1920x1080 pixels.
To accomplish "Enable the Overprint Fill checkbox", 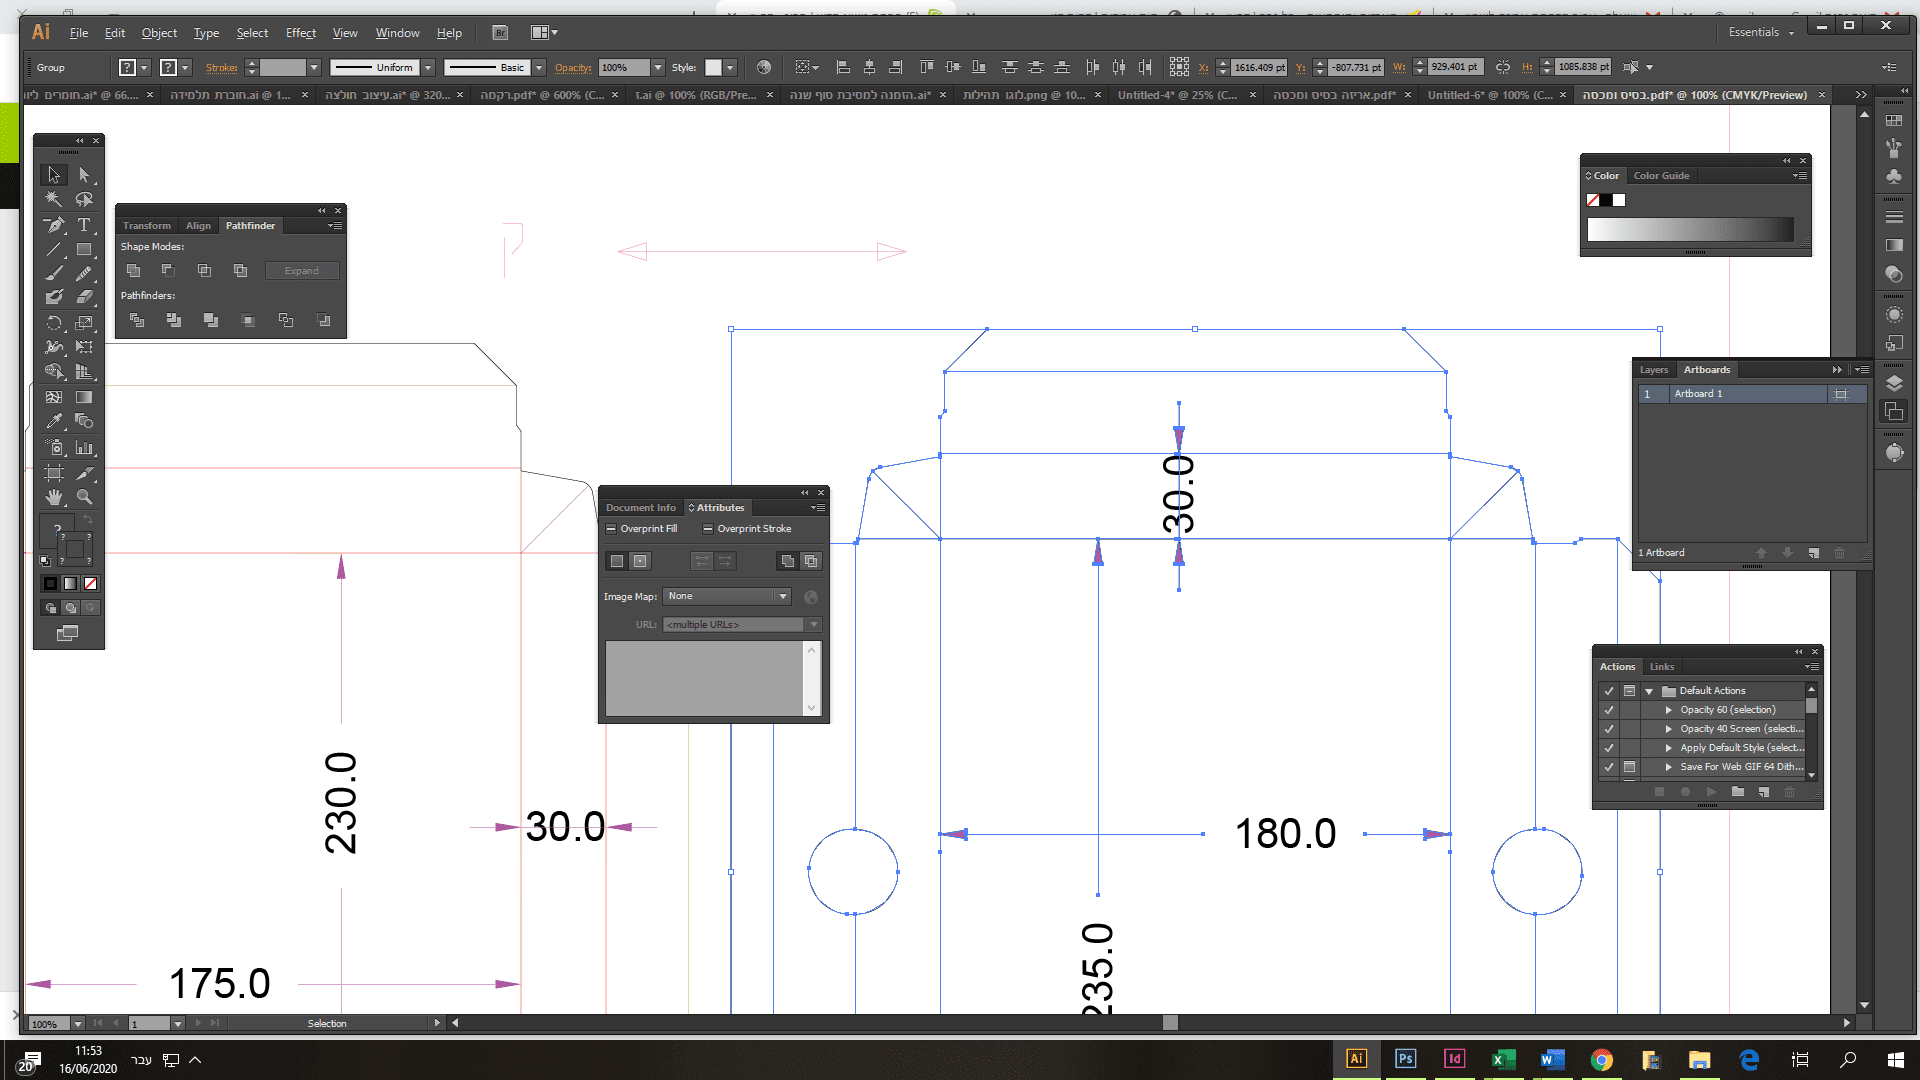I will (611, 529).
